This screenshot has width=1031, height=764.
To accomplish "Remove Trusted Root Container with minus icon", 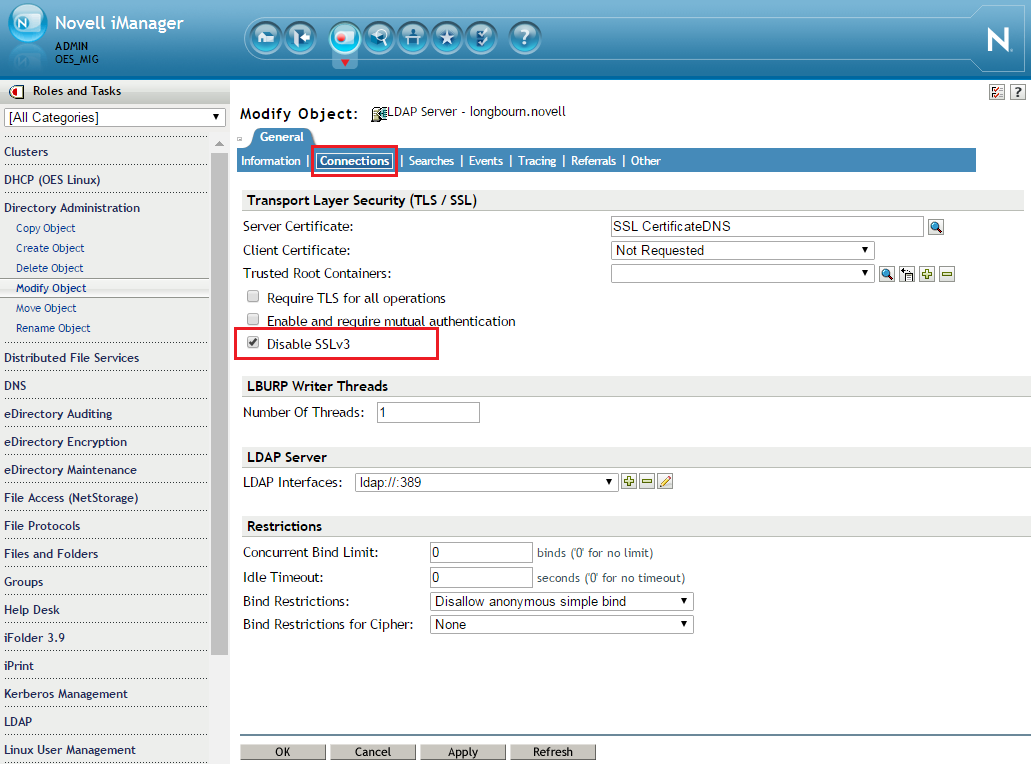I will [x=947, y=274].
